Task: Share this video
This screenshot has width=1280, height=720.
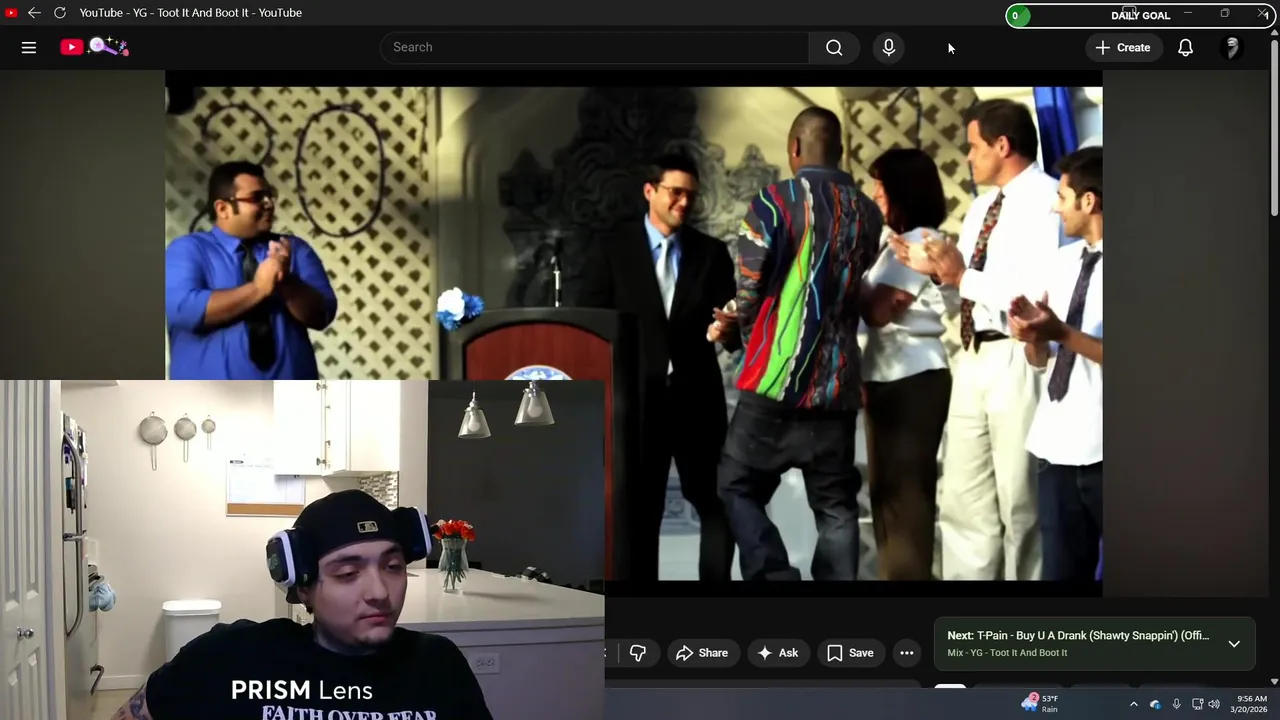Action: click(x=702, y=653)
